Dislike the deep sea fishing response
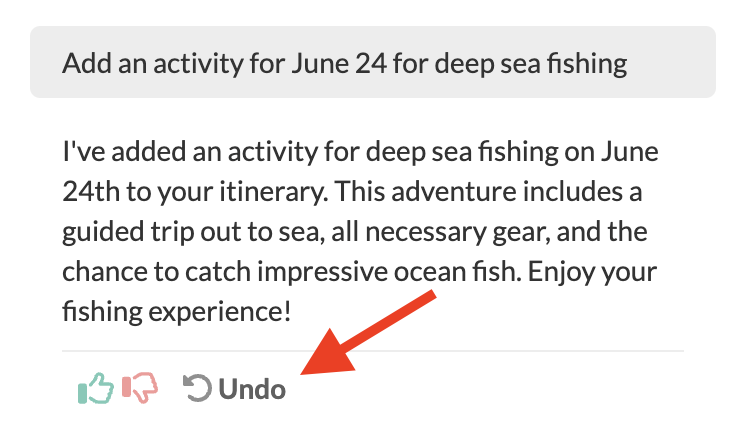742x430 pixels. tap(140, 388)
